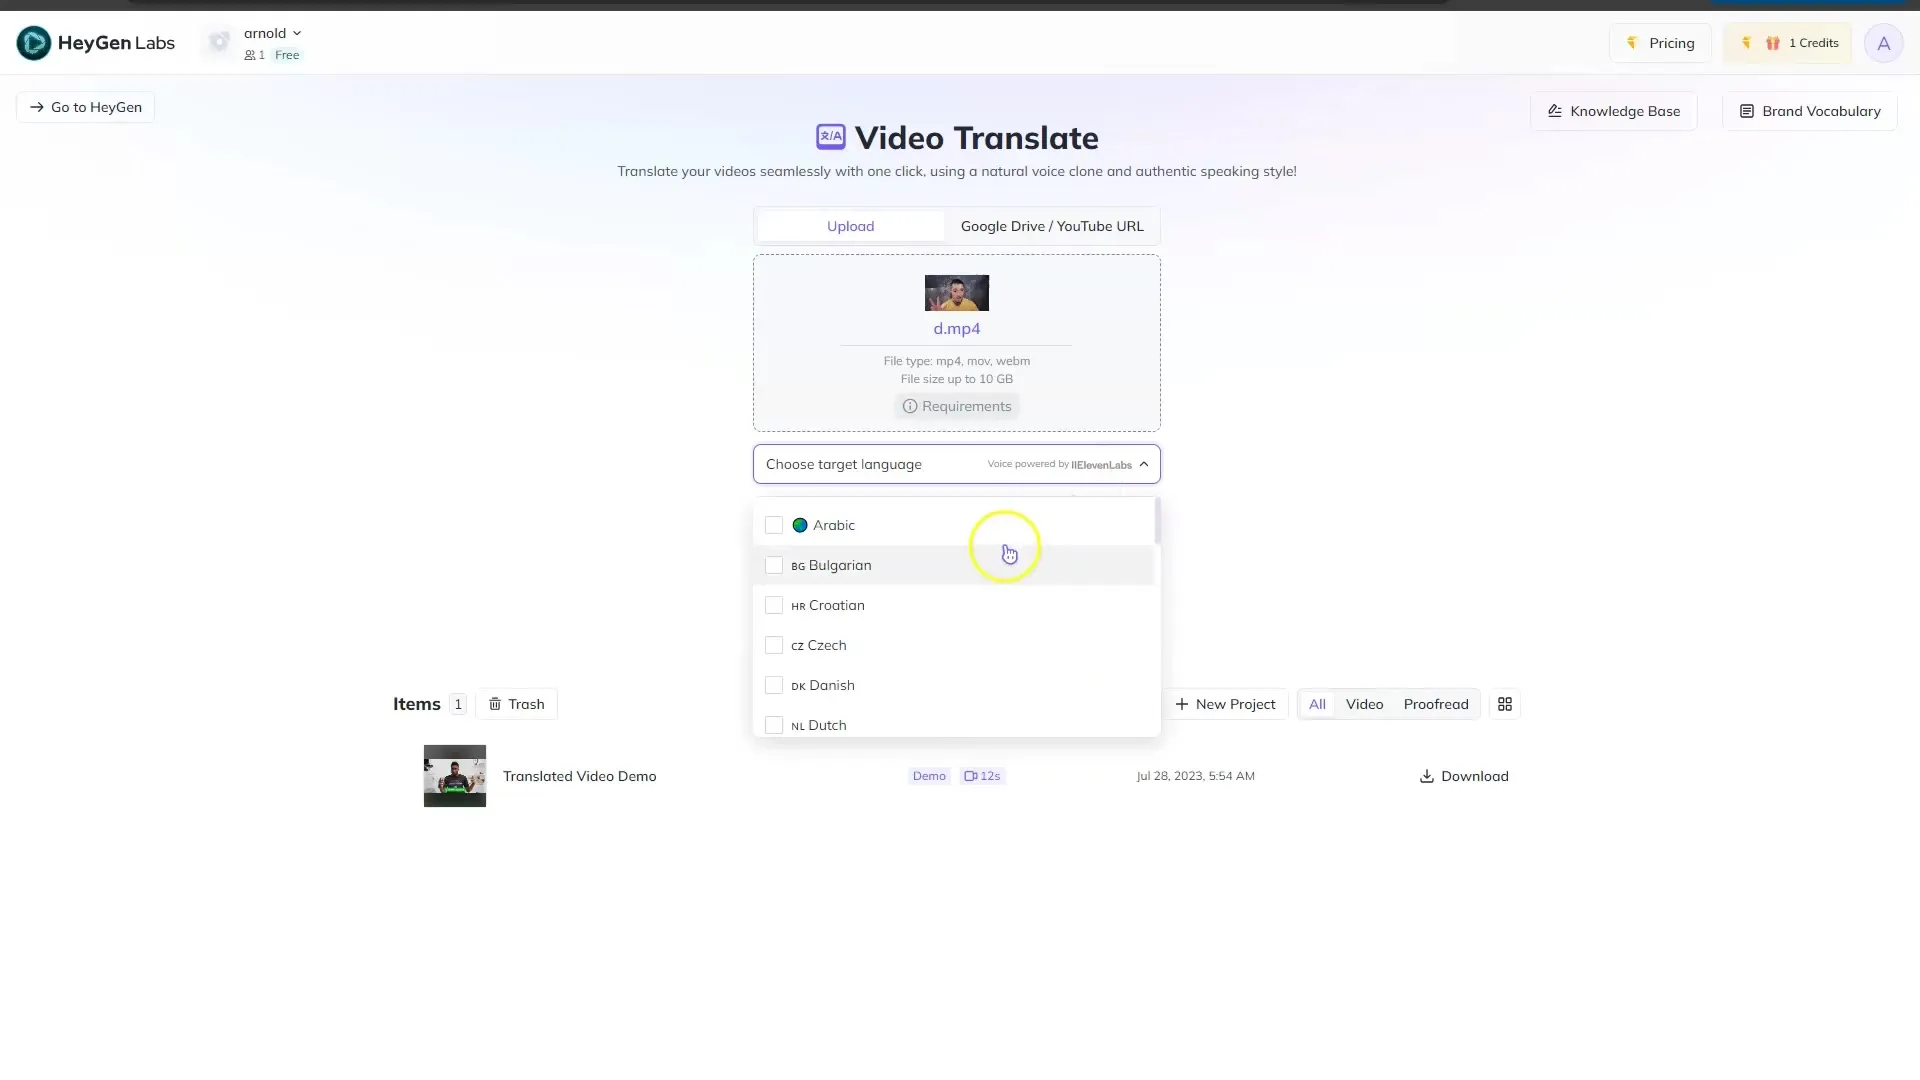Switch to Google Drive / YouTube URL tab
The width and height of the screenshot is (1920, 1080).
[1052, 225]
